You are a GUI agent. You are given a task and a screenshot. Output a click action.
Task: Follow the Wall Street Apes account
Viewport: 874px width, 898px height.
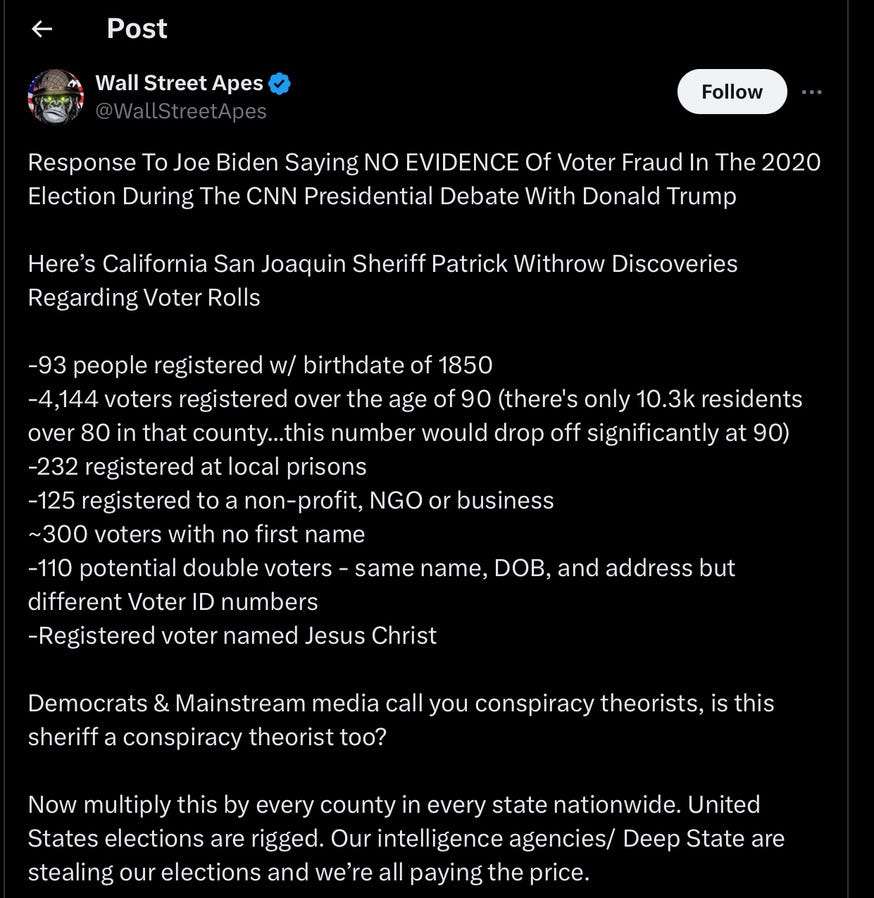(731, 92)
